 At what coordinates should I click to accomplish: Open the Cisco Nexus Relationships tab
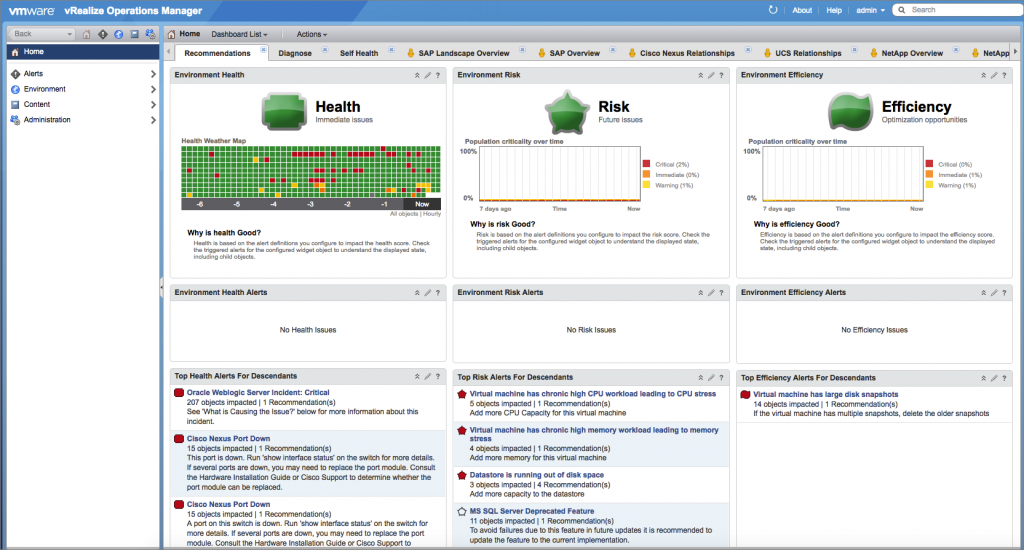coord(686,53)
